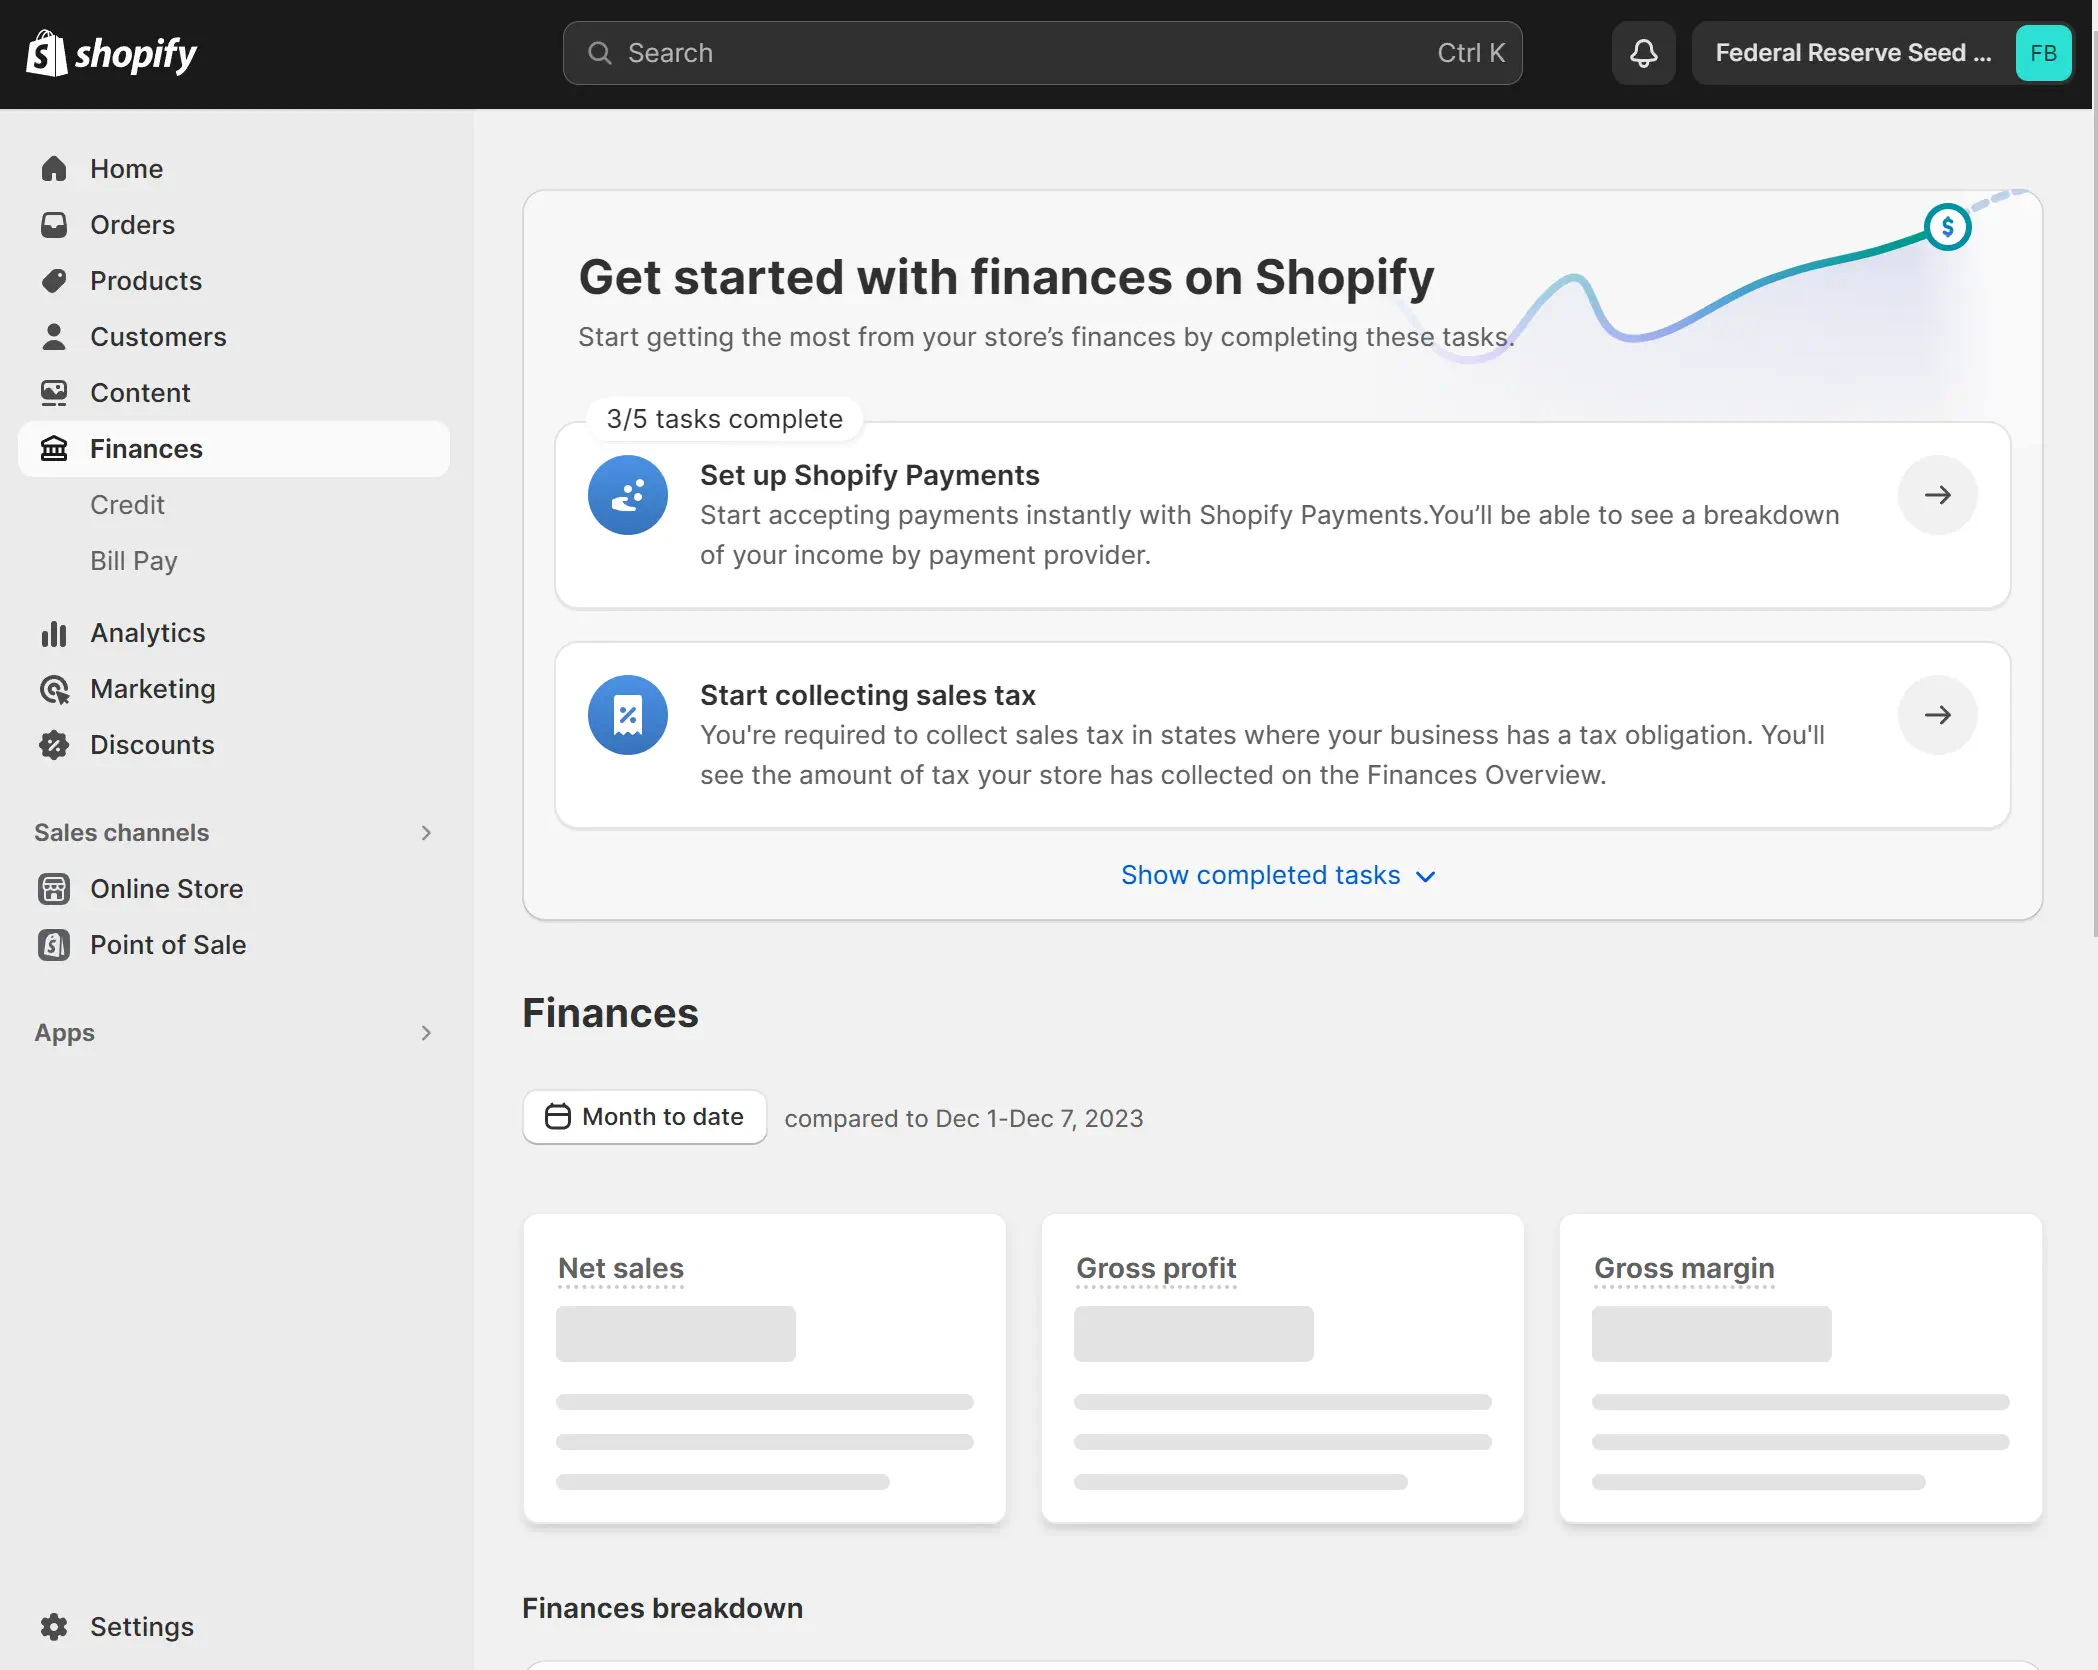Select the Customers icon
Screen dimensions: 2098x1670
click(54, 337)
